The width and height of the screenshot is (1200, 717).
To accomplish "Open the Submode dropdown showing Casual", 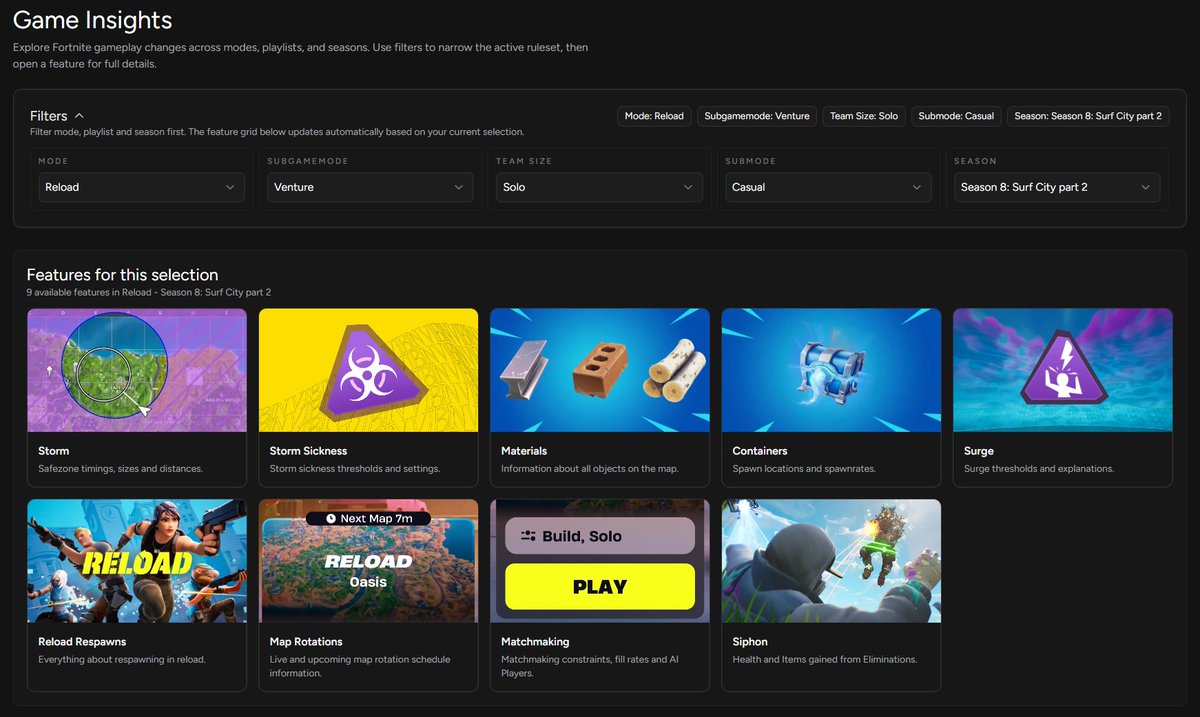I will (x=828, y=187).
